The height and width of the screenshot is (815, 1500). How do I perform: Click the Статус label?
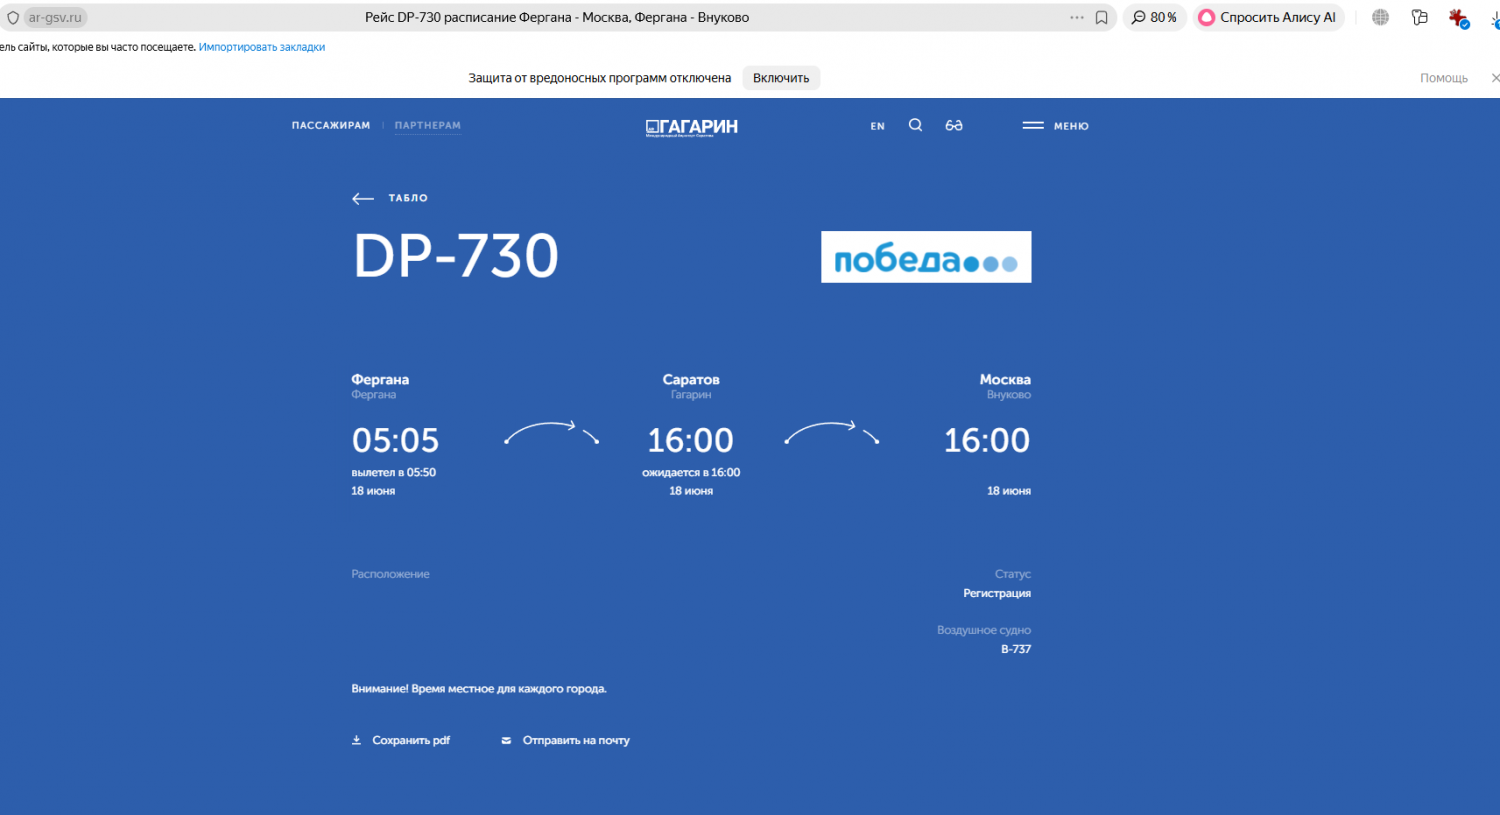tap(1013, 574)
